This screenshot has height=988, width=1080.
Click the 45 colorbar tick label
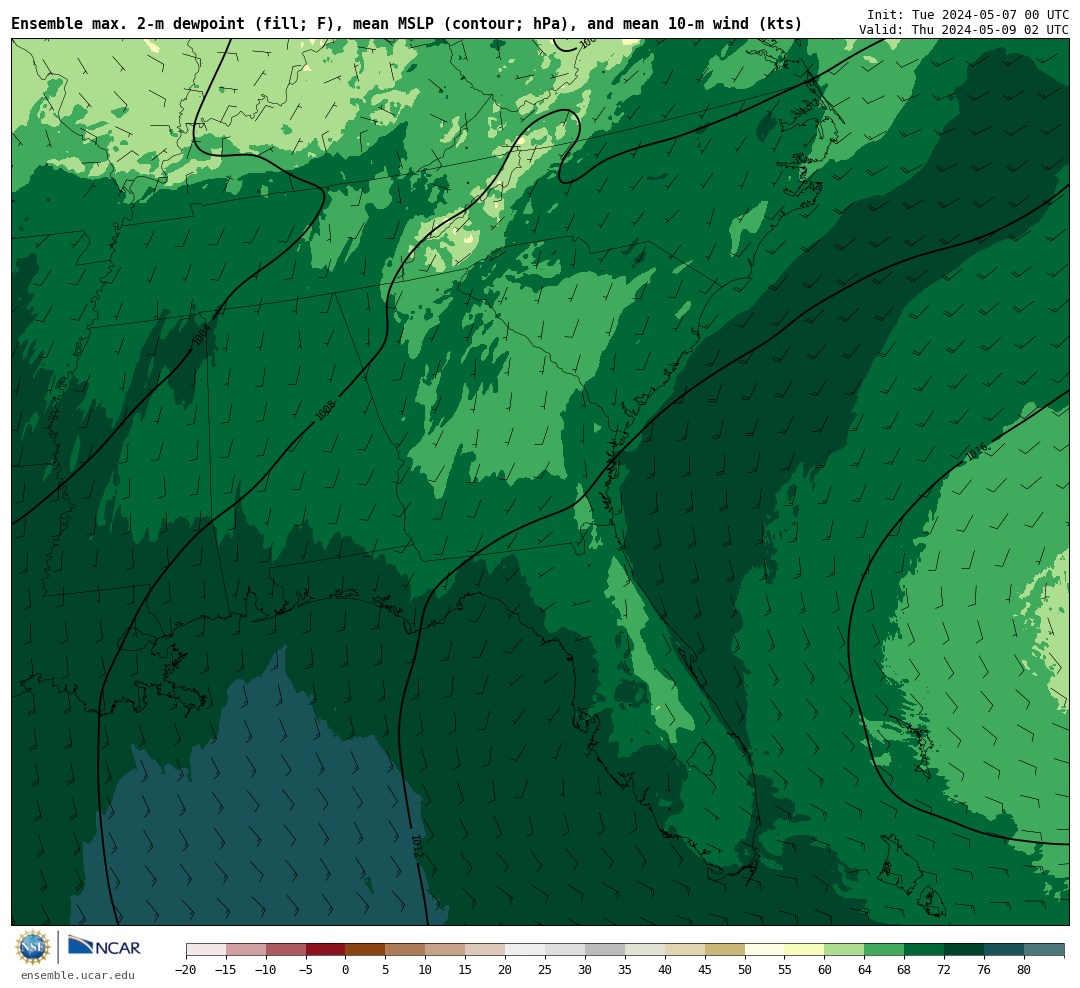click(705, 970)
